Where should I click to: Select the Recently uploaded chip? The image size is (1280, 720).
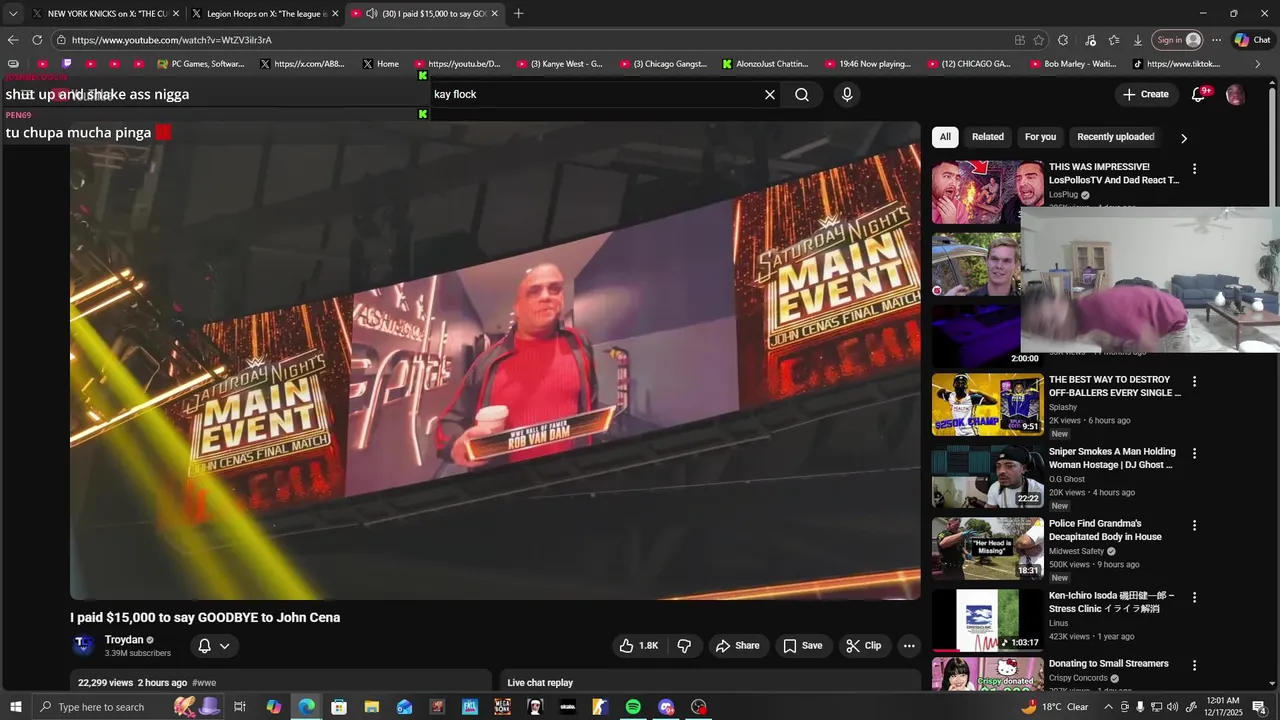[1116, 137]
